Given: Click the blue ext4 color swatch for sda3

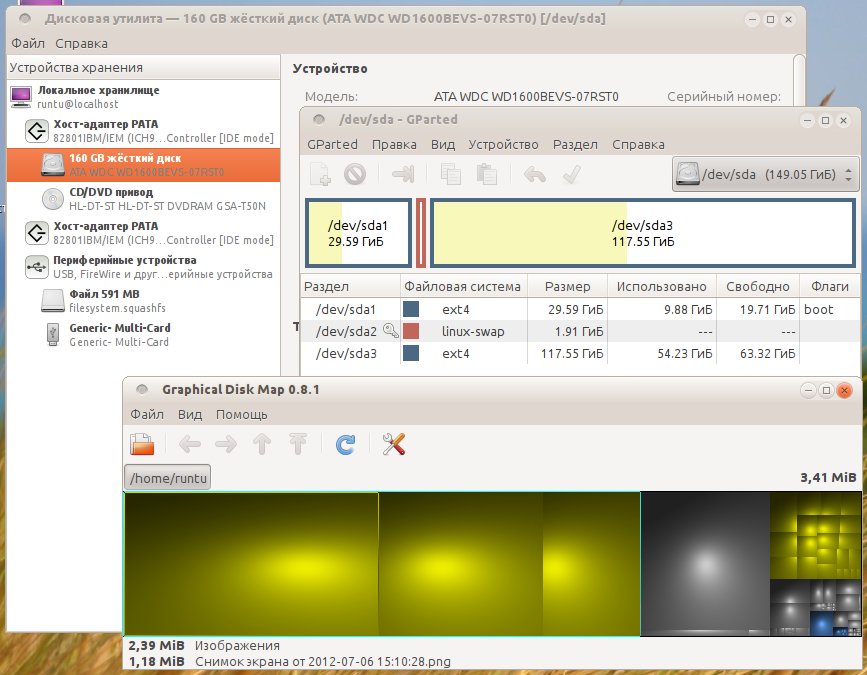Looking at the screenshot, I should pyautogui.click(x=411, y=353).
